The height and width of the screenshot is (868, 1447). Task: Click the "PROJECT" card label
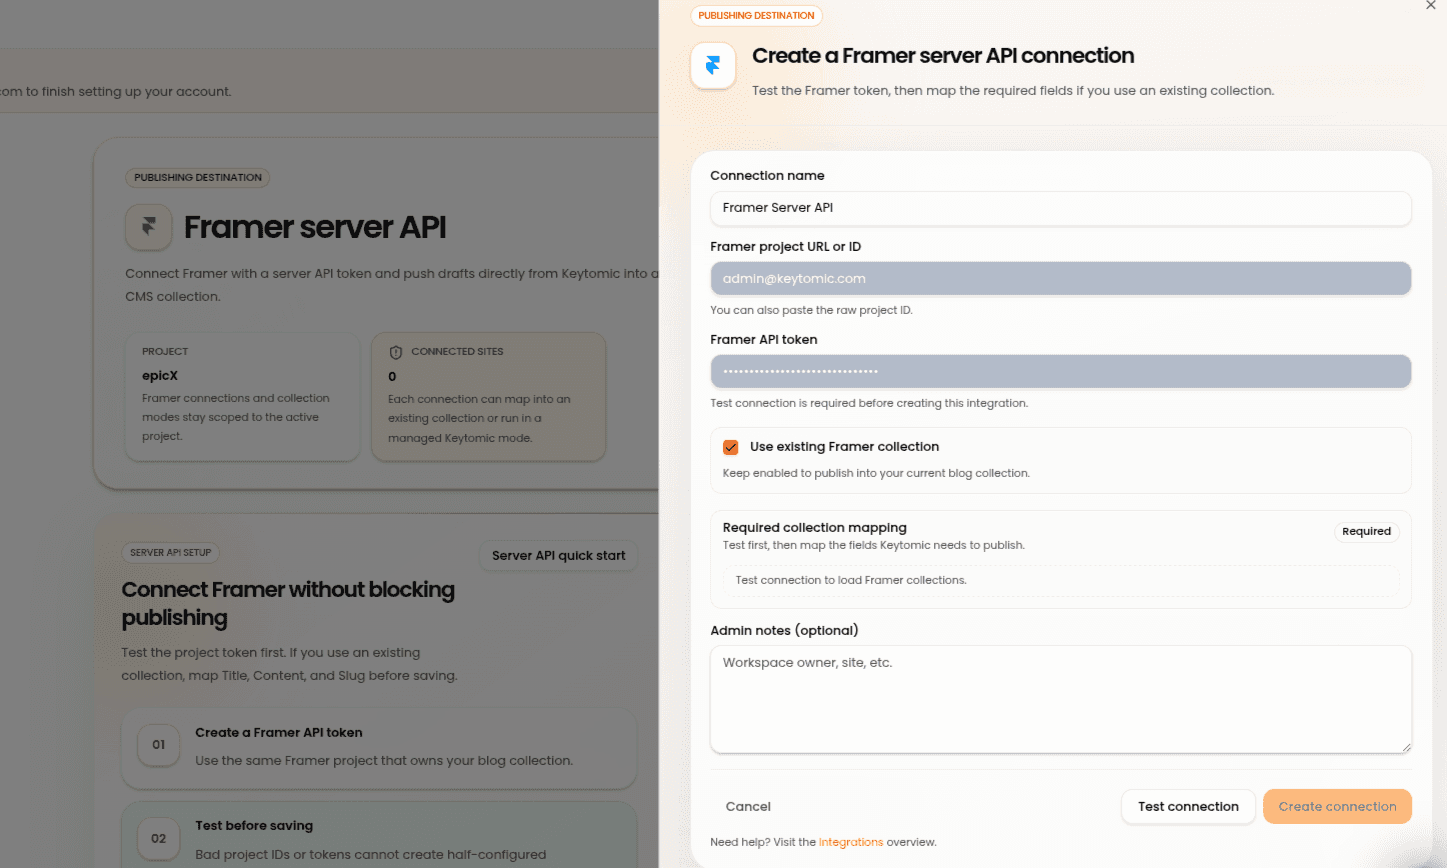(165, 352)
